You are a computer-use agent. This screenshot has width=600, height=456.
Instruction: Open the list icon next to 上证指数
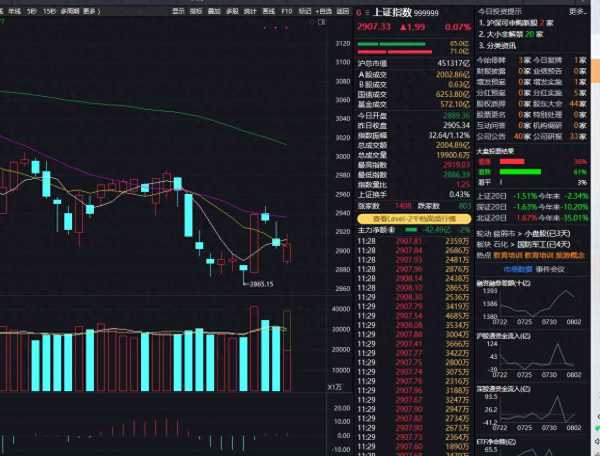(367, 13)
